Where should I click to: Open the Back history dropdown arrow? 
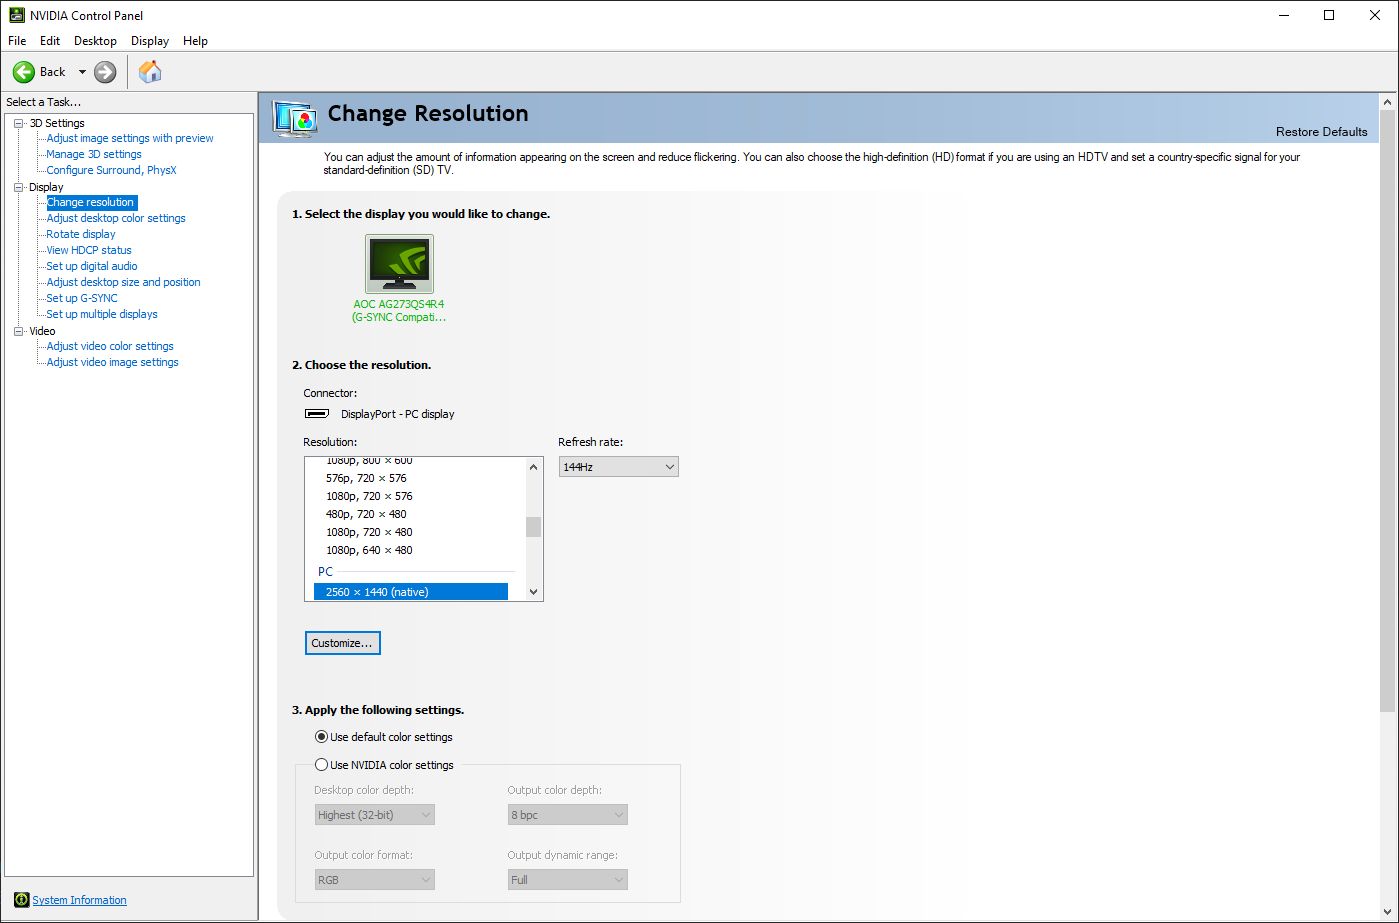point(82,72)
